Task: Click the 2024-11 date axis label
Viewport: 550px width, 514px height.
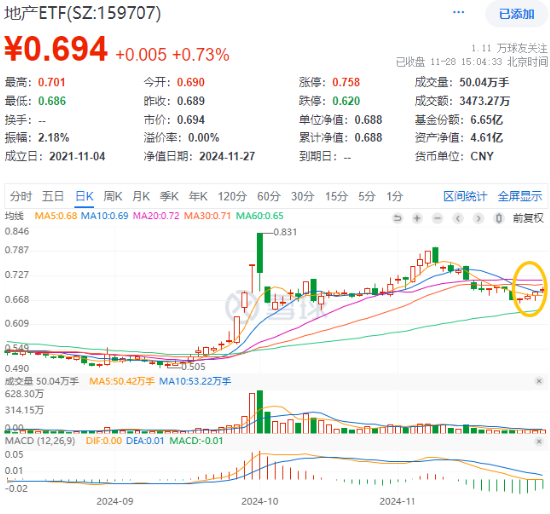Action: 398,501
